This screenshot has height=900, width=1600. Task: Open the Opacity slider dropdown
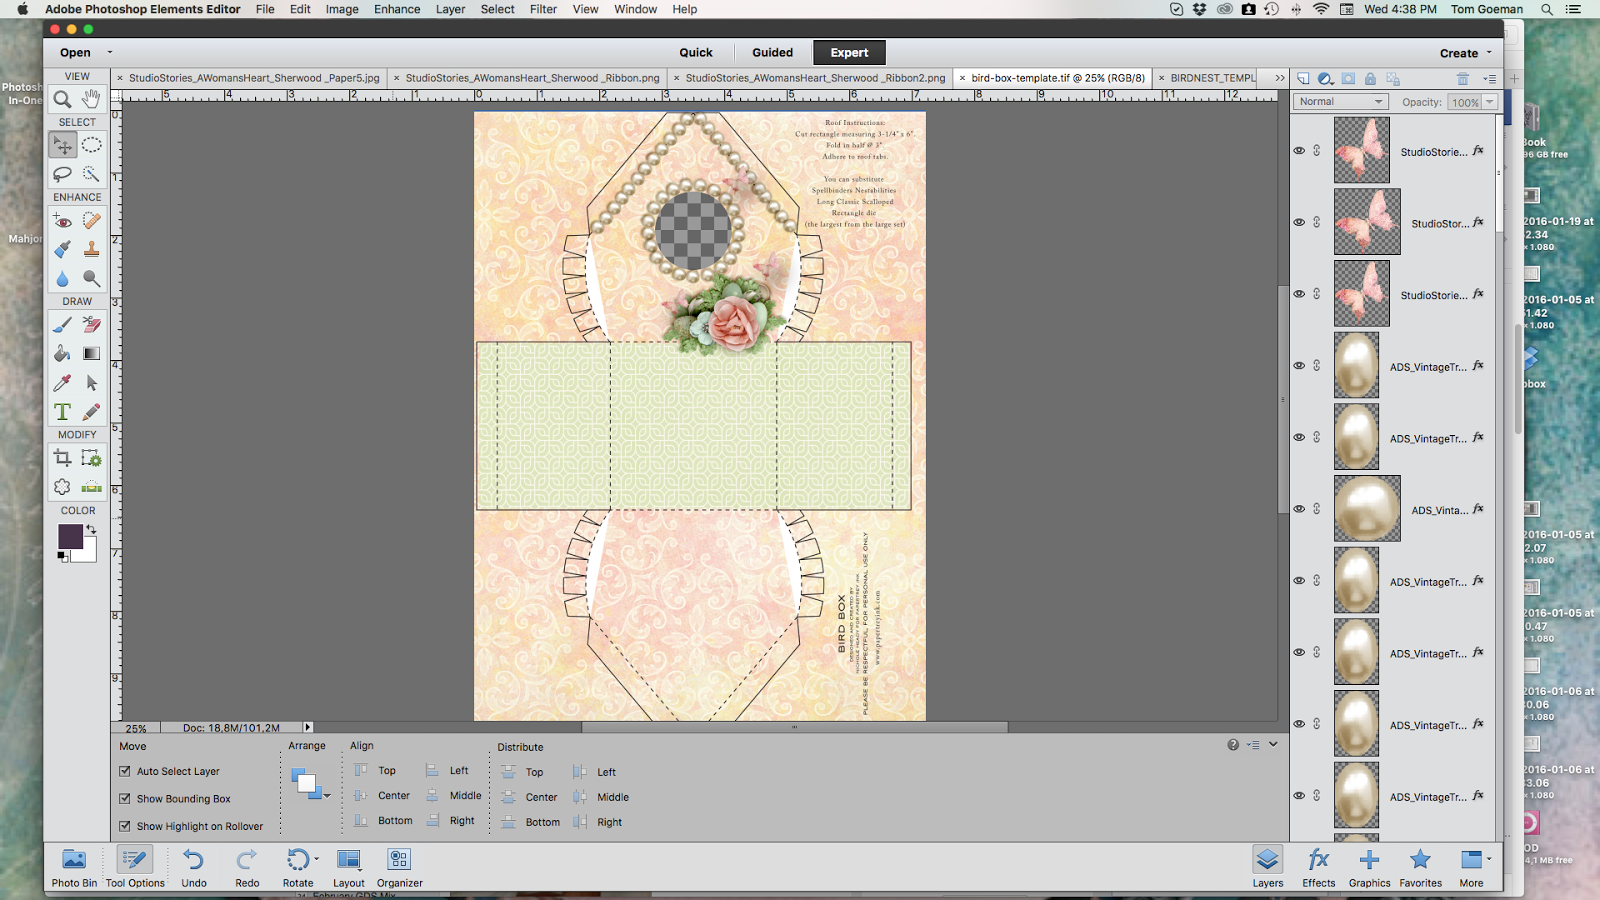1490,102
